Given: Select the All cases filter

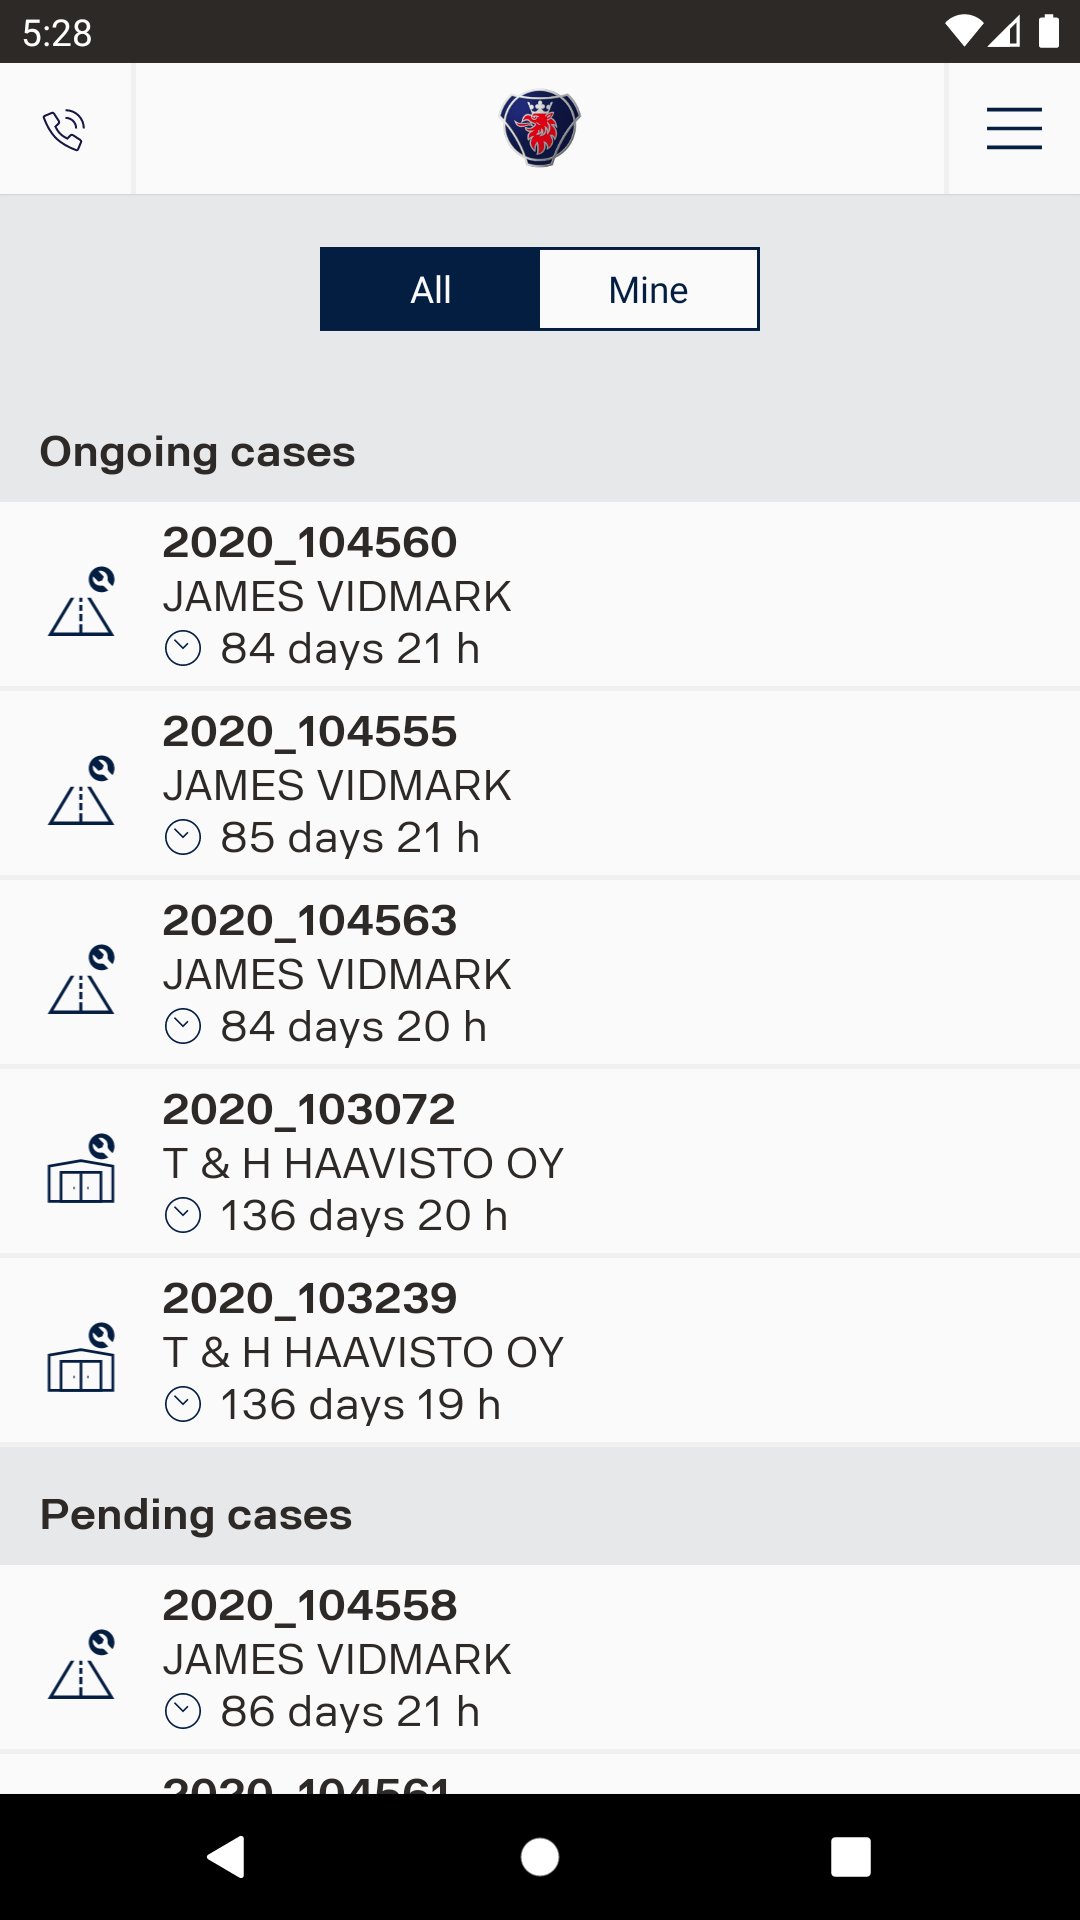Looking at the screenshot, I should point(430,290).
